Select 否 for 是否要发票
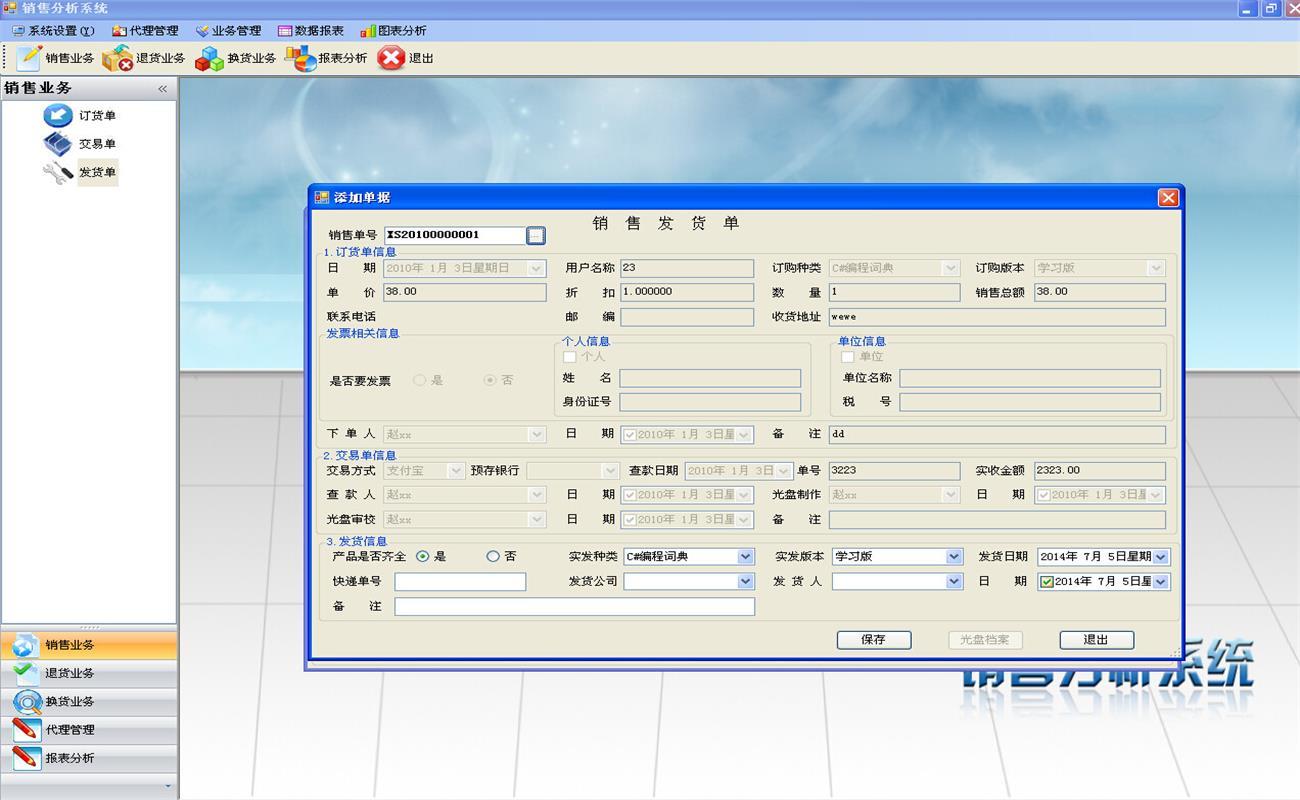The height and width of the screenshot is (800, 1300). 490,380
